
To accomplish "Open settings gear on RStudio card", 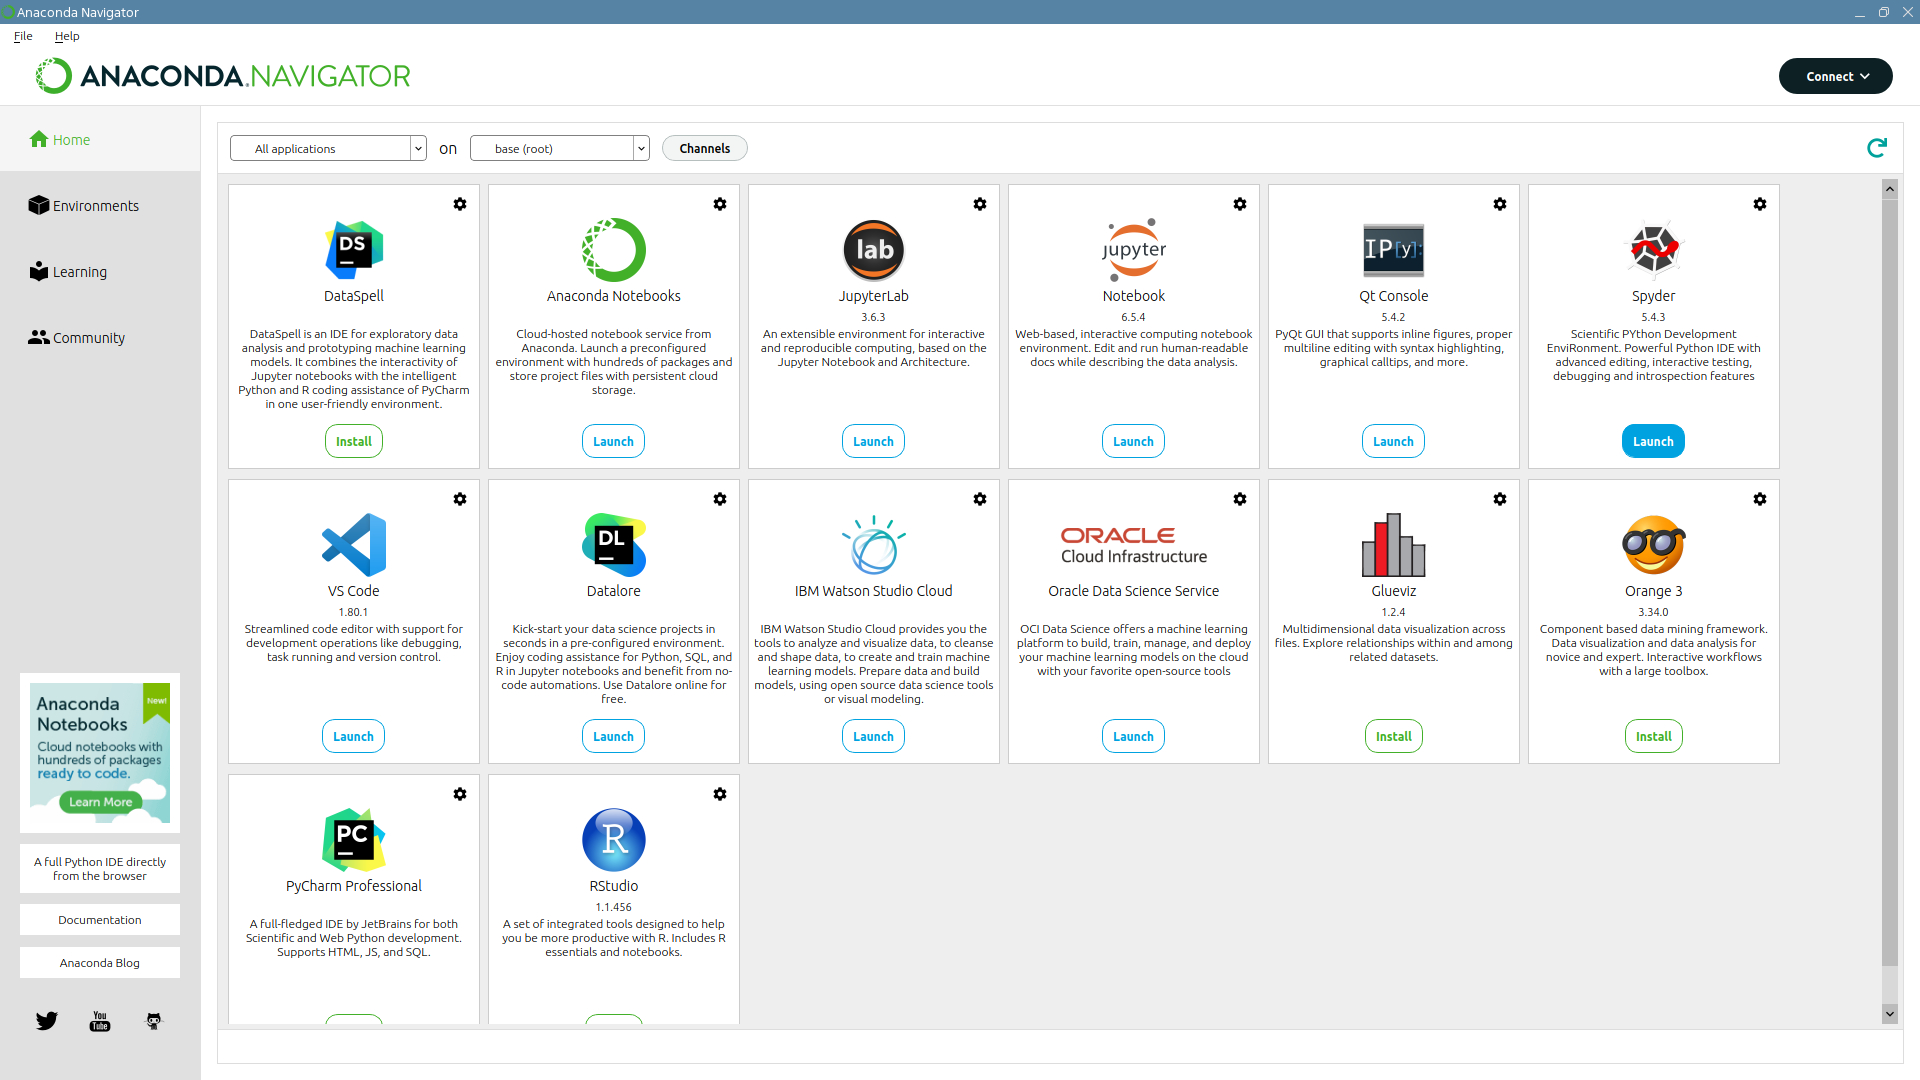I will [720, 794].
